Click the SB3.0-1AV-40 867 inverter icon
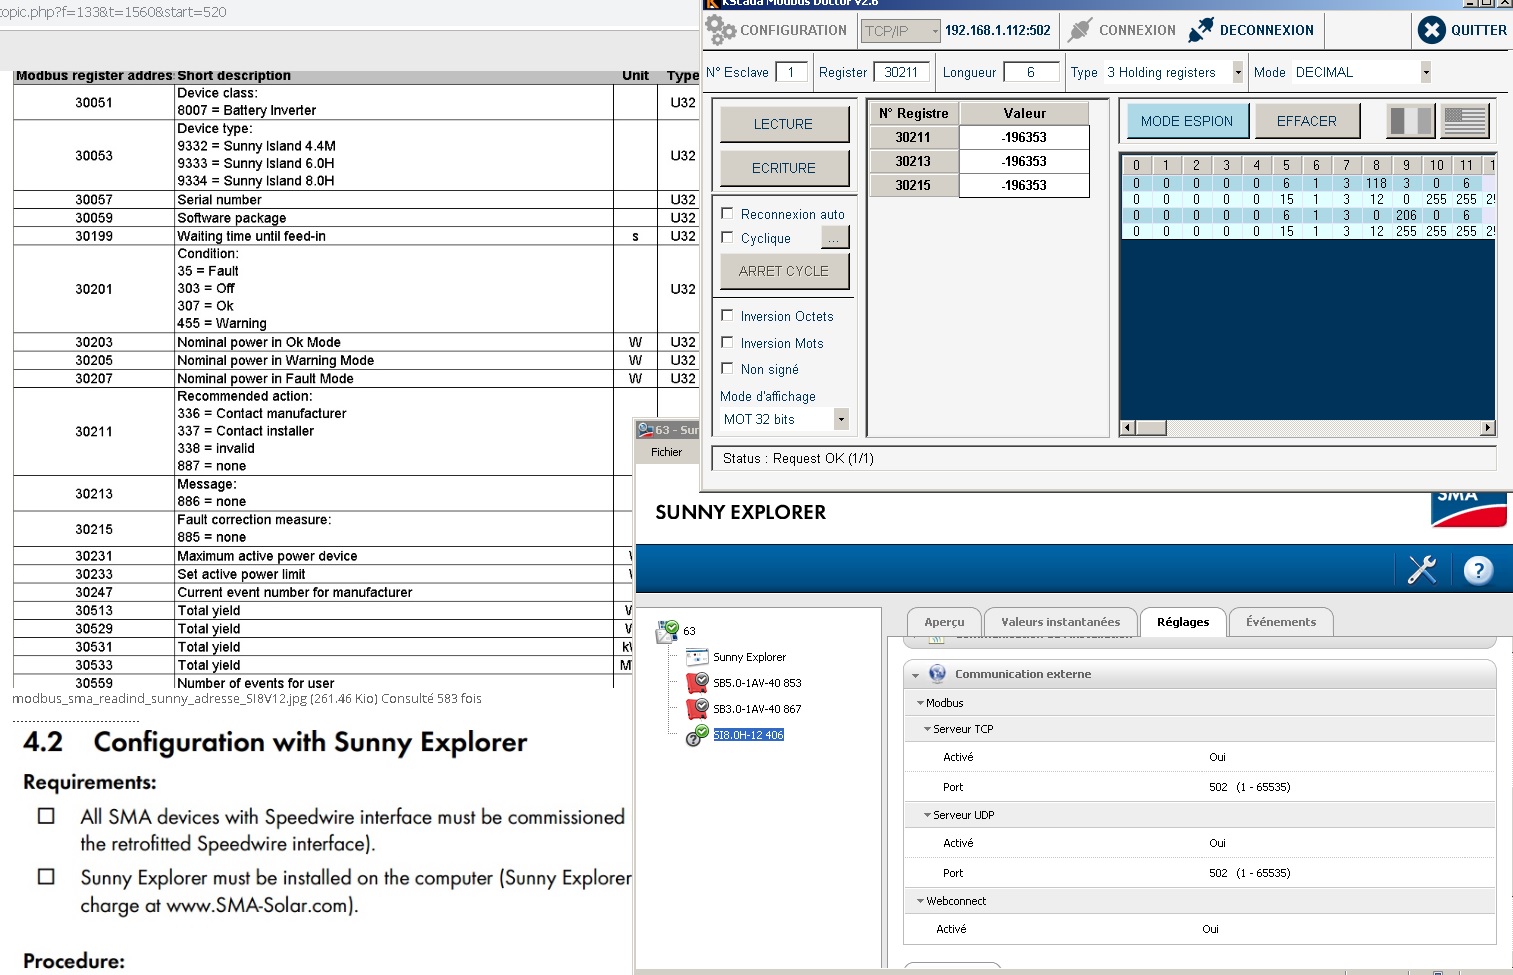Viewport: 1513px width, 975px height. 697,709
